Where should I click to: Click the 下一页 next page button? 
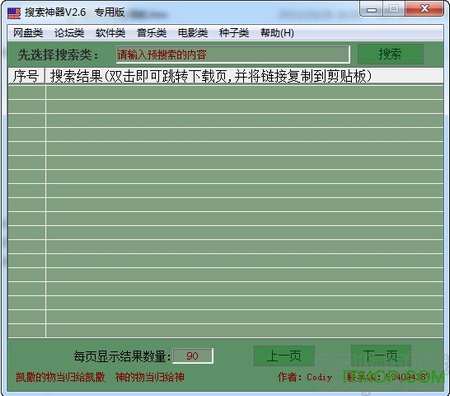point(381,356)
